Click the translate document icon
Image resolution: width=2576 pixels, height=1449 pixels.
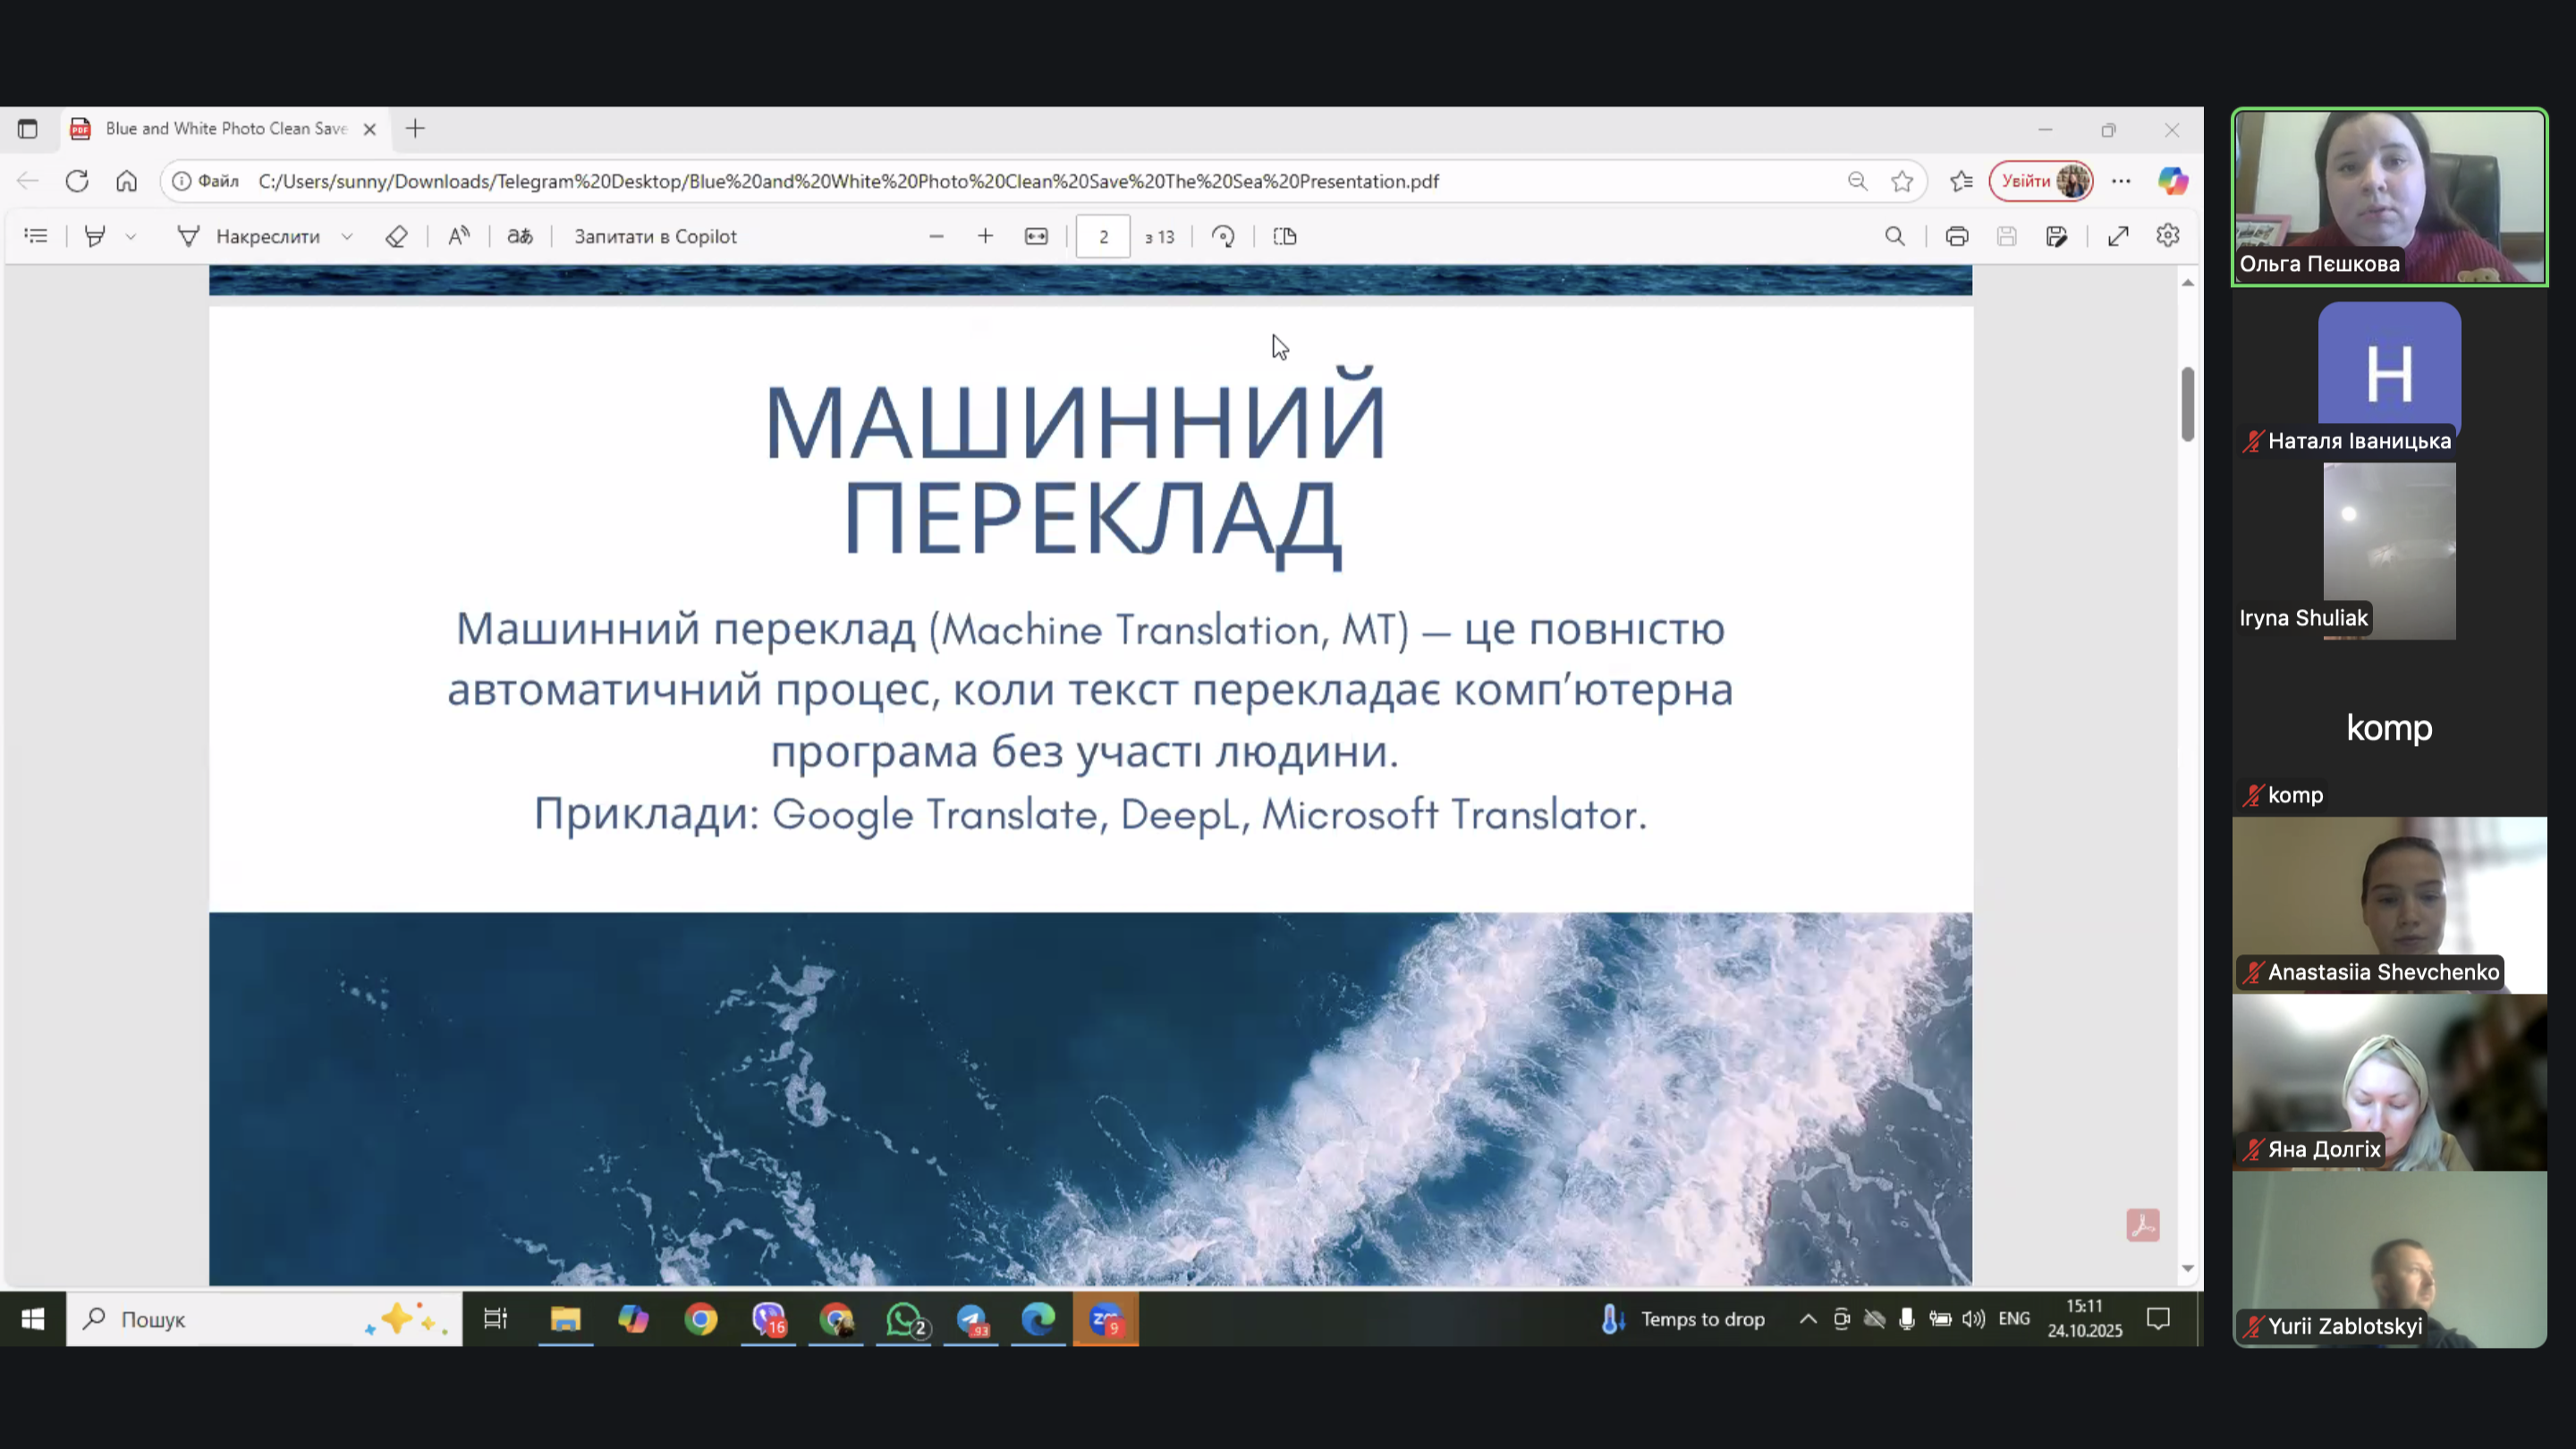tap(520, 236)
